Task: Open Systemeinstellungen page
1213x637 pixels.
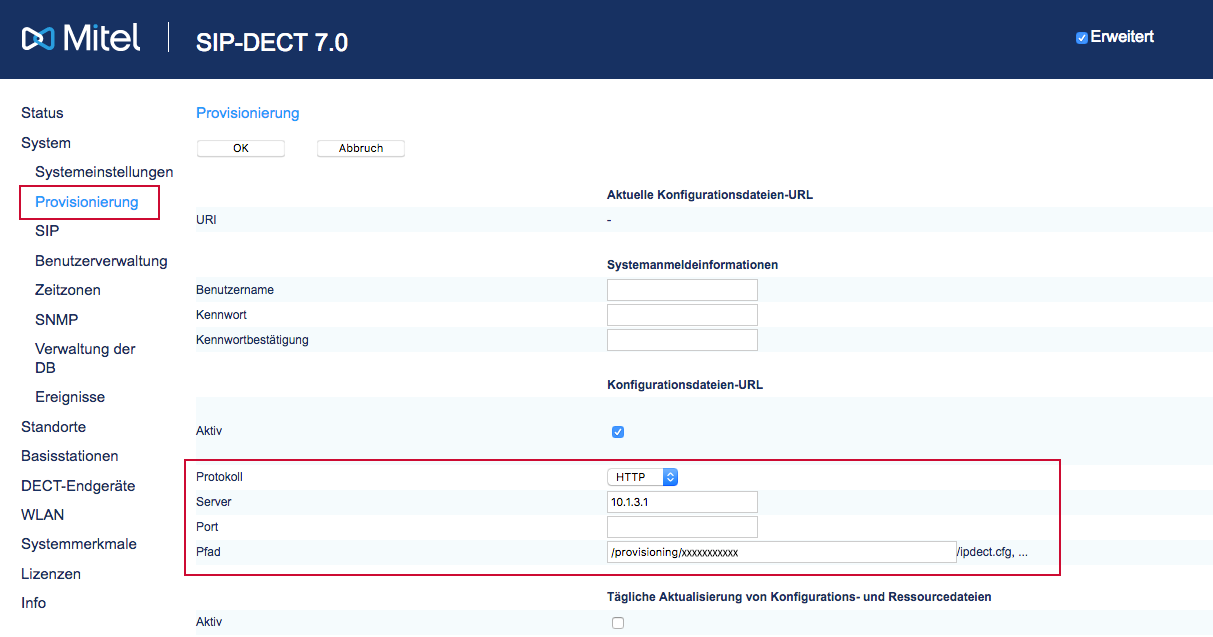Action: click(104, 172)
